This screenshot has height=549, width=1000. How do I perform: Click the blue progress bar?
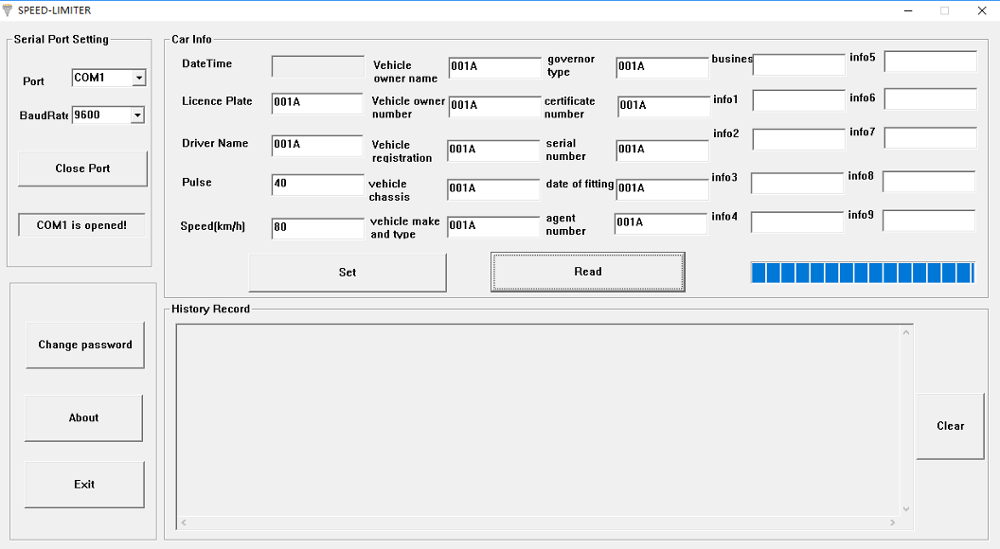click(862, 273)
